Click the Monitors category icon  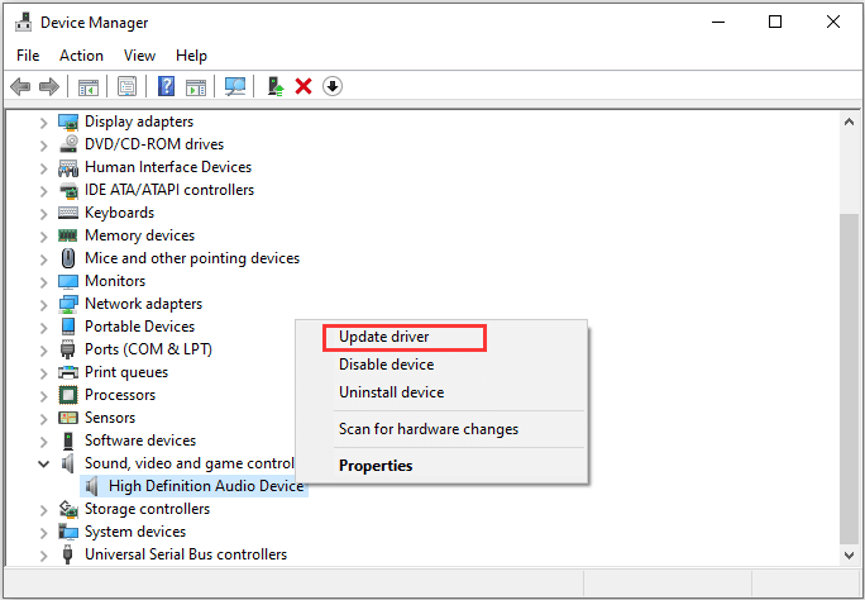(68, 281)
